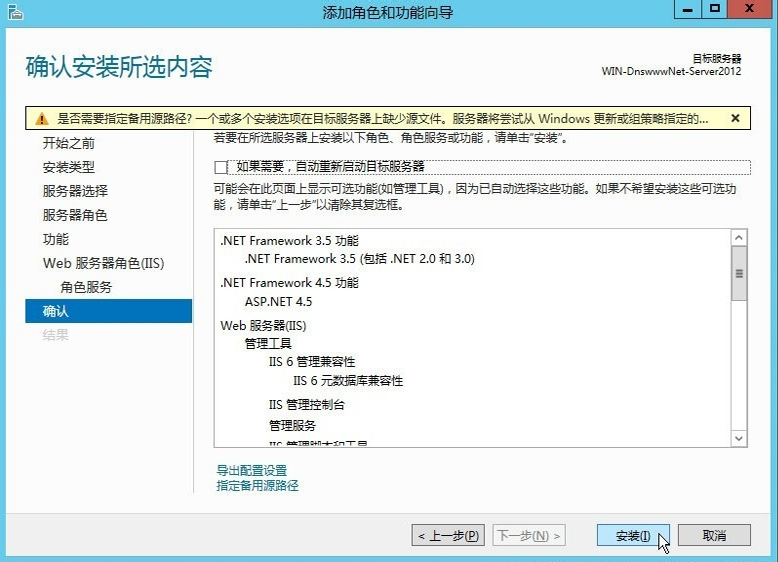The width and height of the screenshot is (778, 562).
Task: Open the 服务器选择 step
Action: click(x=75, y=191)
